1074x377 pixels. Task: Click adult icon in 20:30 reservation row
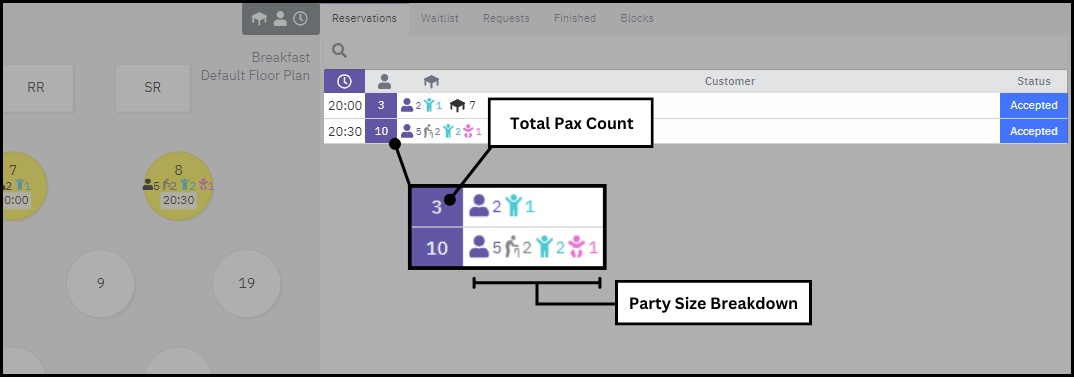(x=407, y=131)
